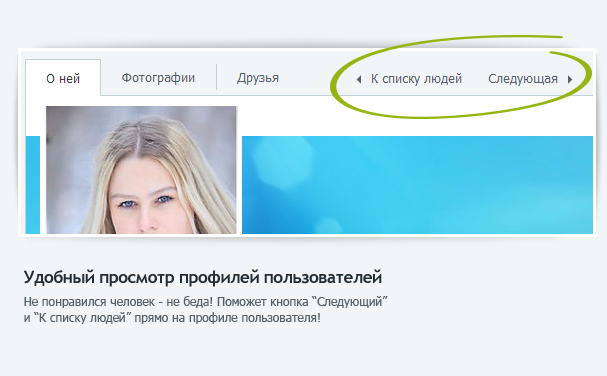Viewport: 607px width, 376px height.
Task: Go back via "К списку людей" link
Action: (416, 79)
